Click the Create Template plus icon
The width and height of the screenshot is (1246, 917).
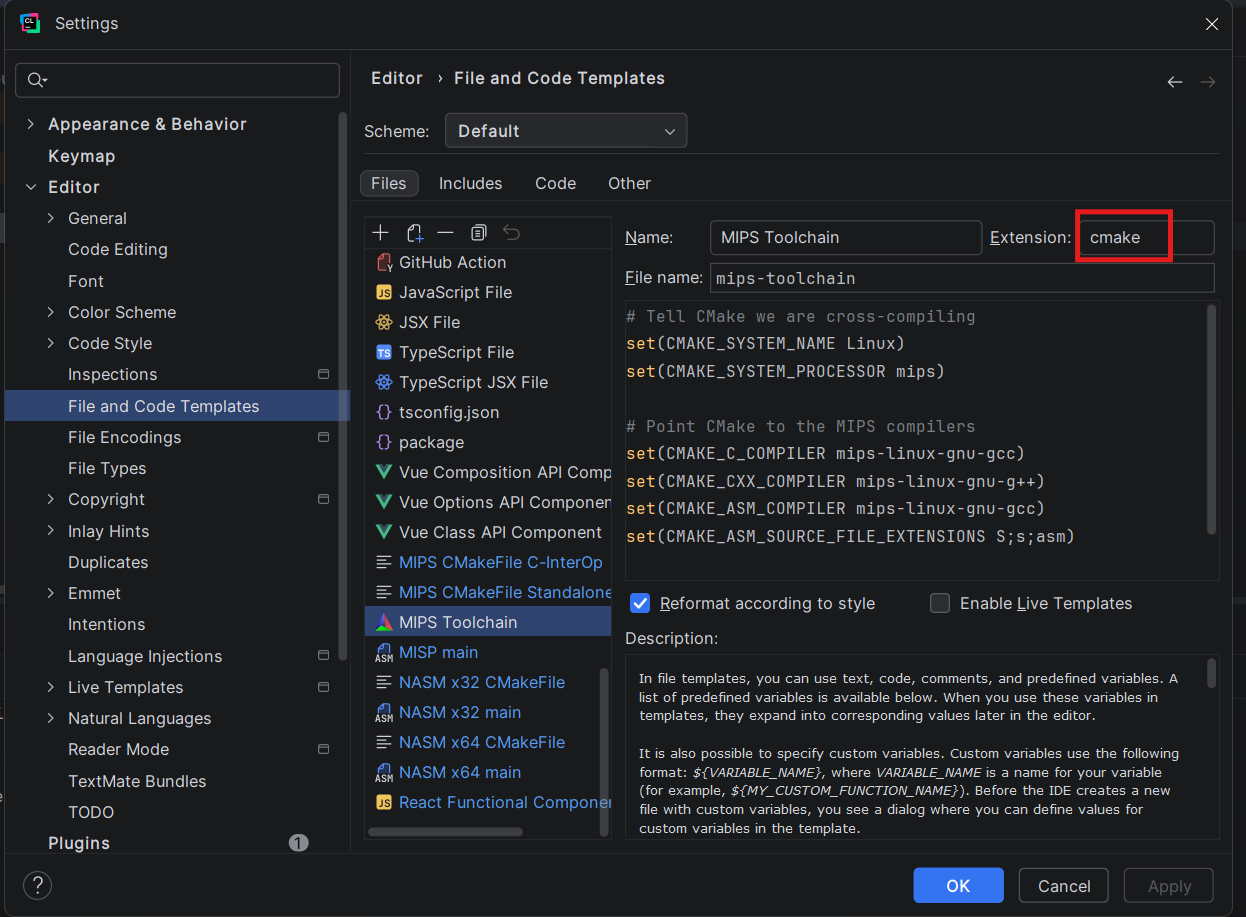click(x=380, y=232)
